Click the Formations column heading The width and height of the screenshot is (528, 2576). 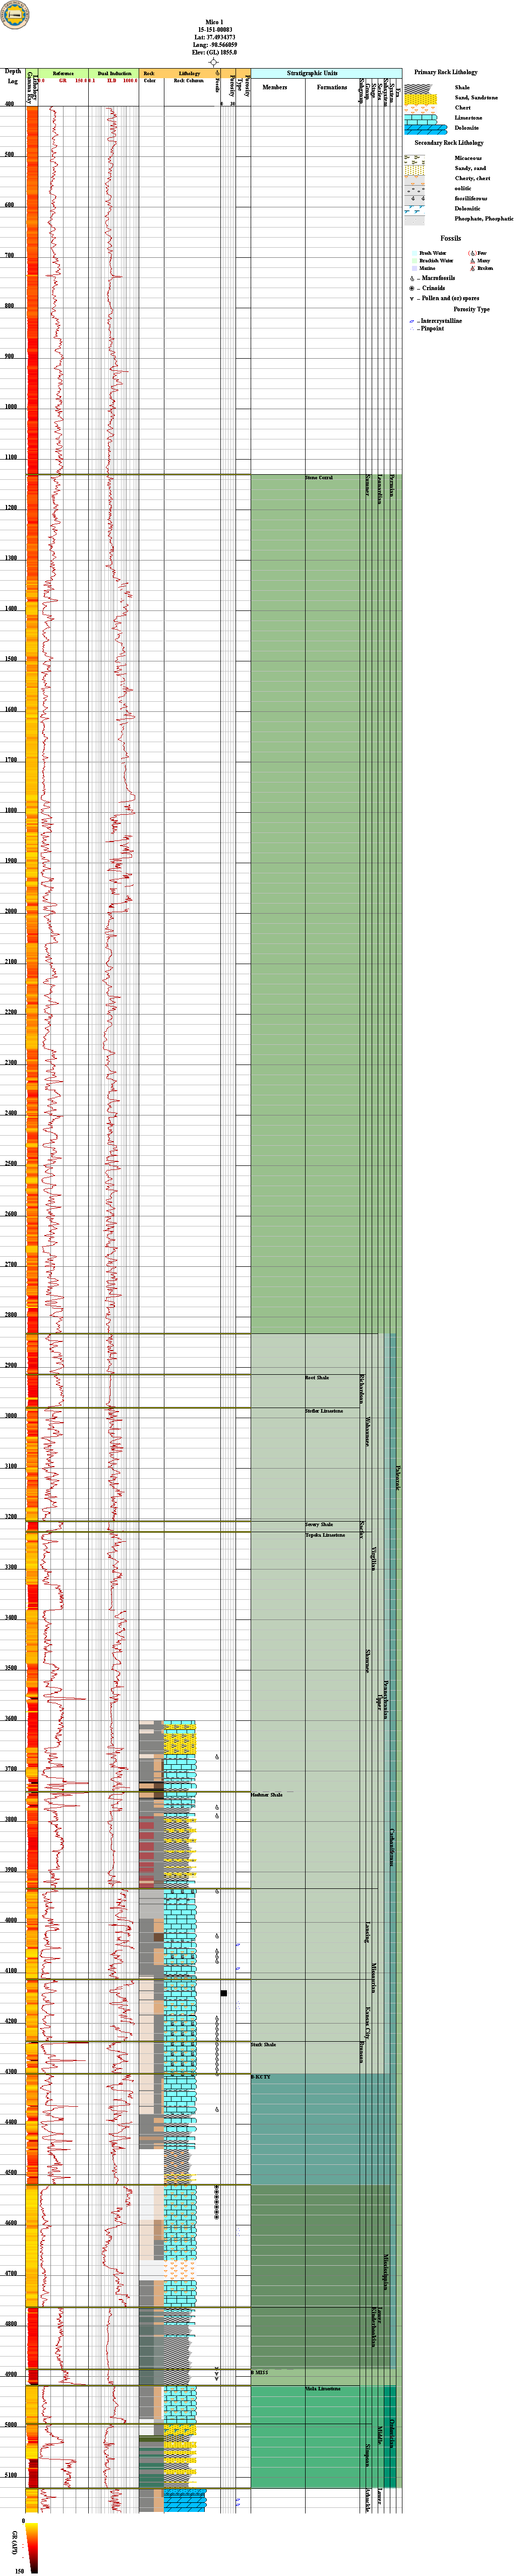[332, 87]
